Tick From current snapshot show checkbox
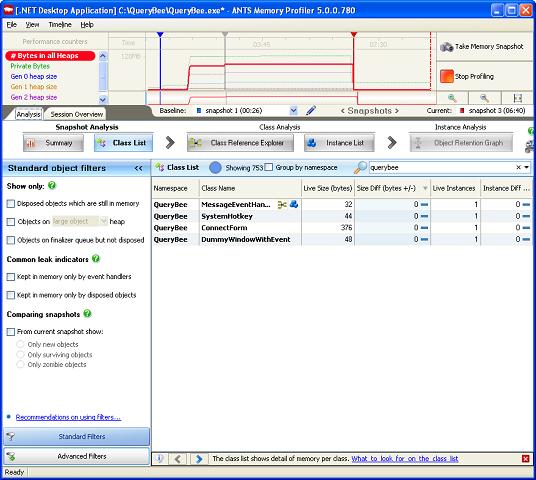Viewport: 536px width, 480px height. pyautogui.click(x=11, y=332)
